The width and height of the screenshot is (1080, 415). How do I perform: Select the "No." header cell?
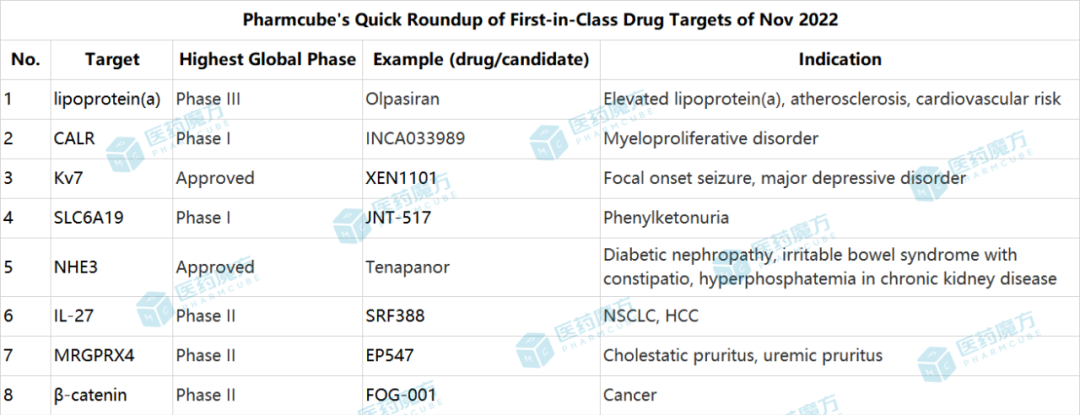click(26, 59)
